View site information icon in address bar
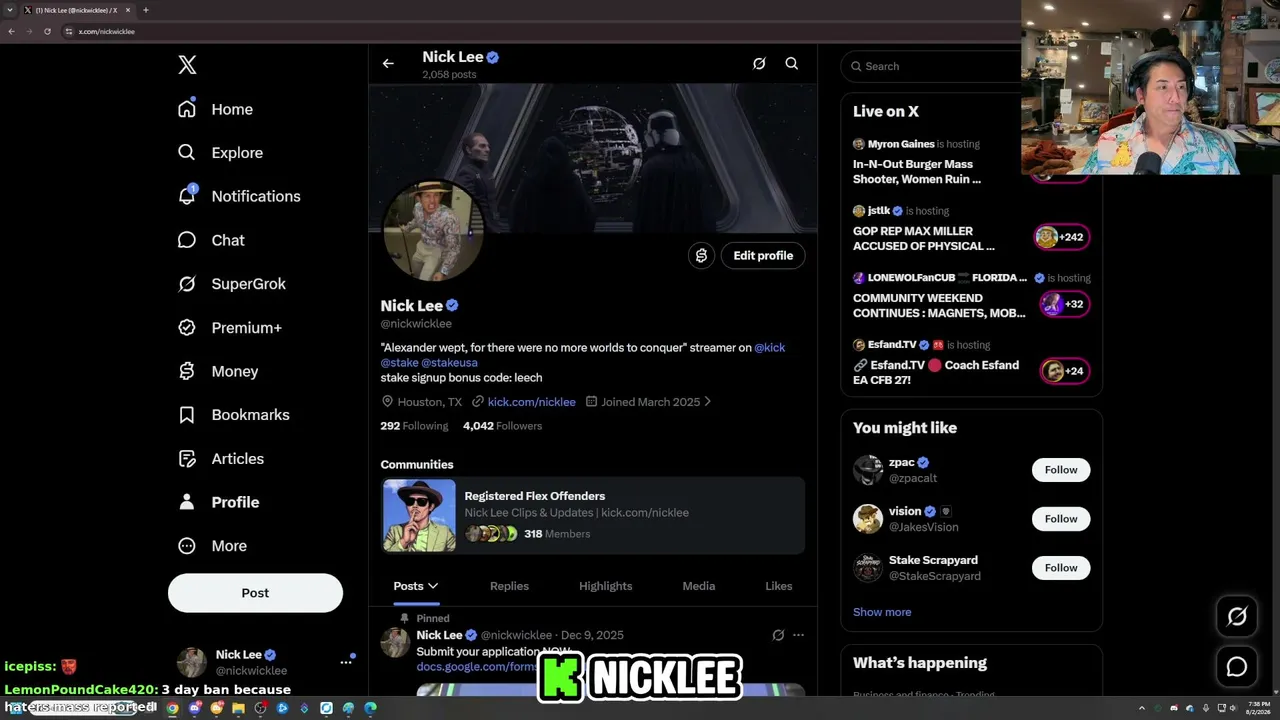The width and height of the screenshot is (1280, 720). (x=69, y=31)
